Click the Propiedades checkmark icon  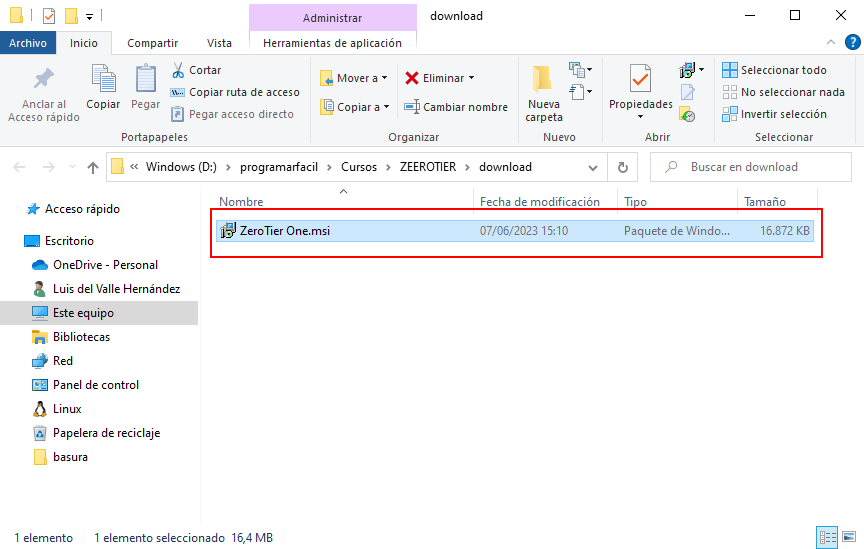[x=640, y=79]
